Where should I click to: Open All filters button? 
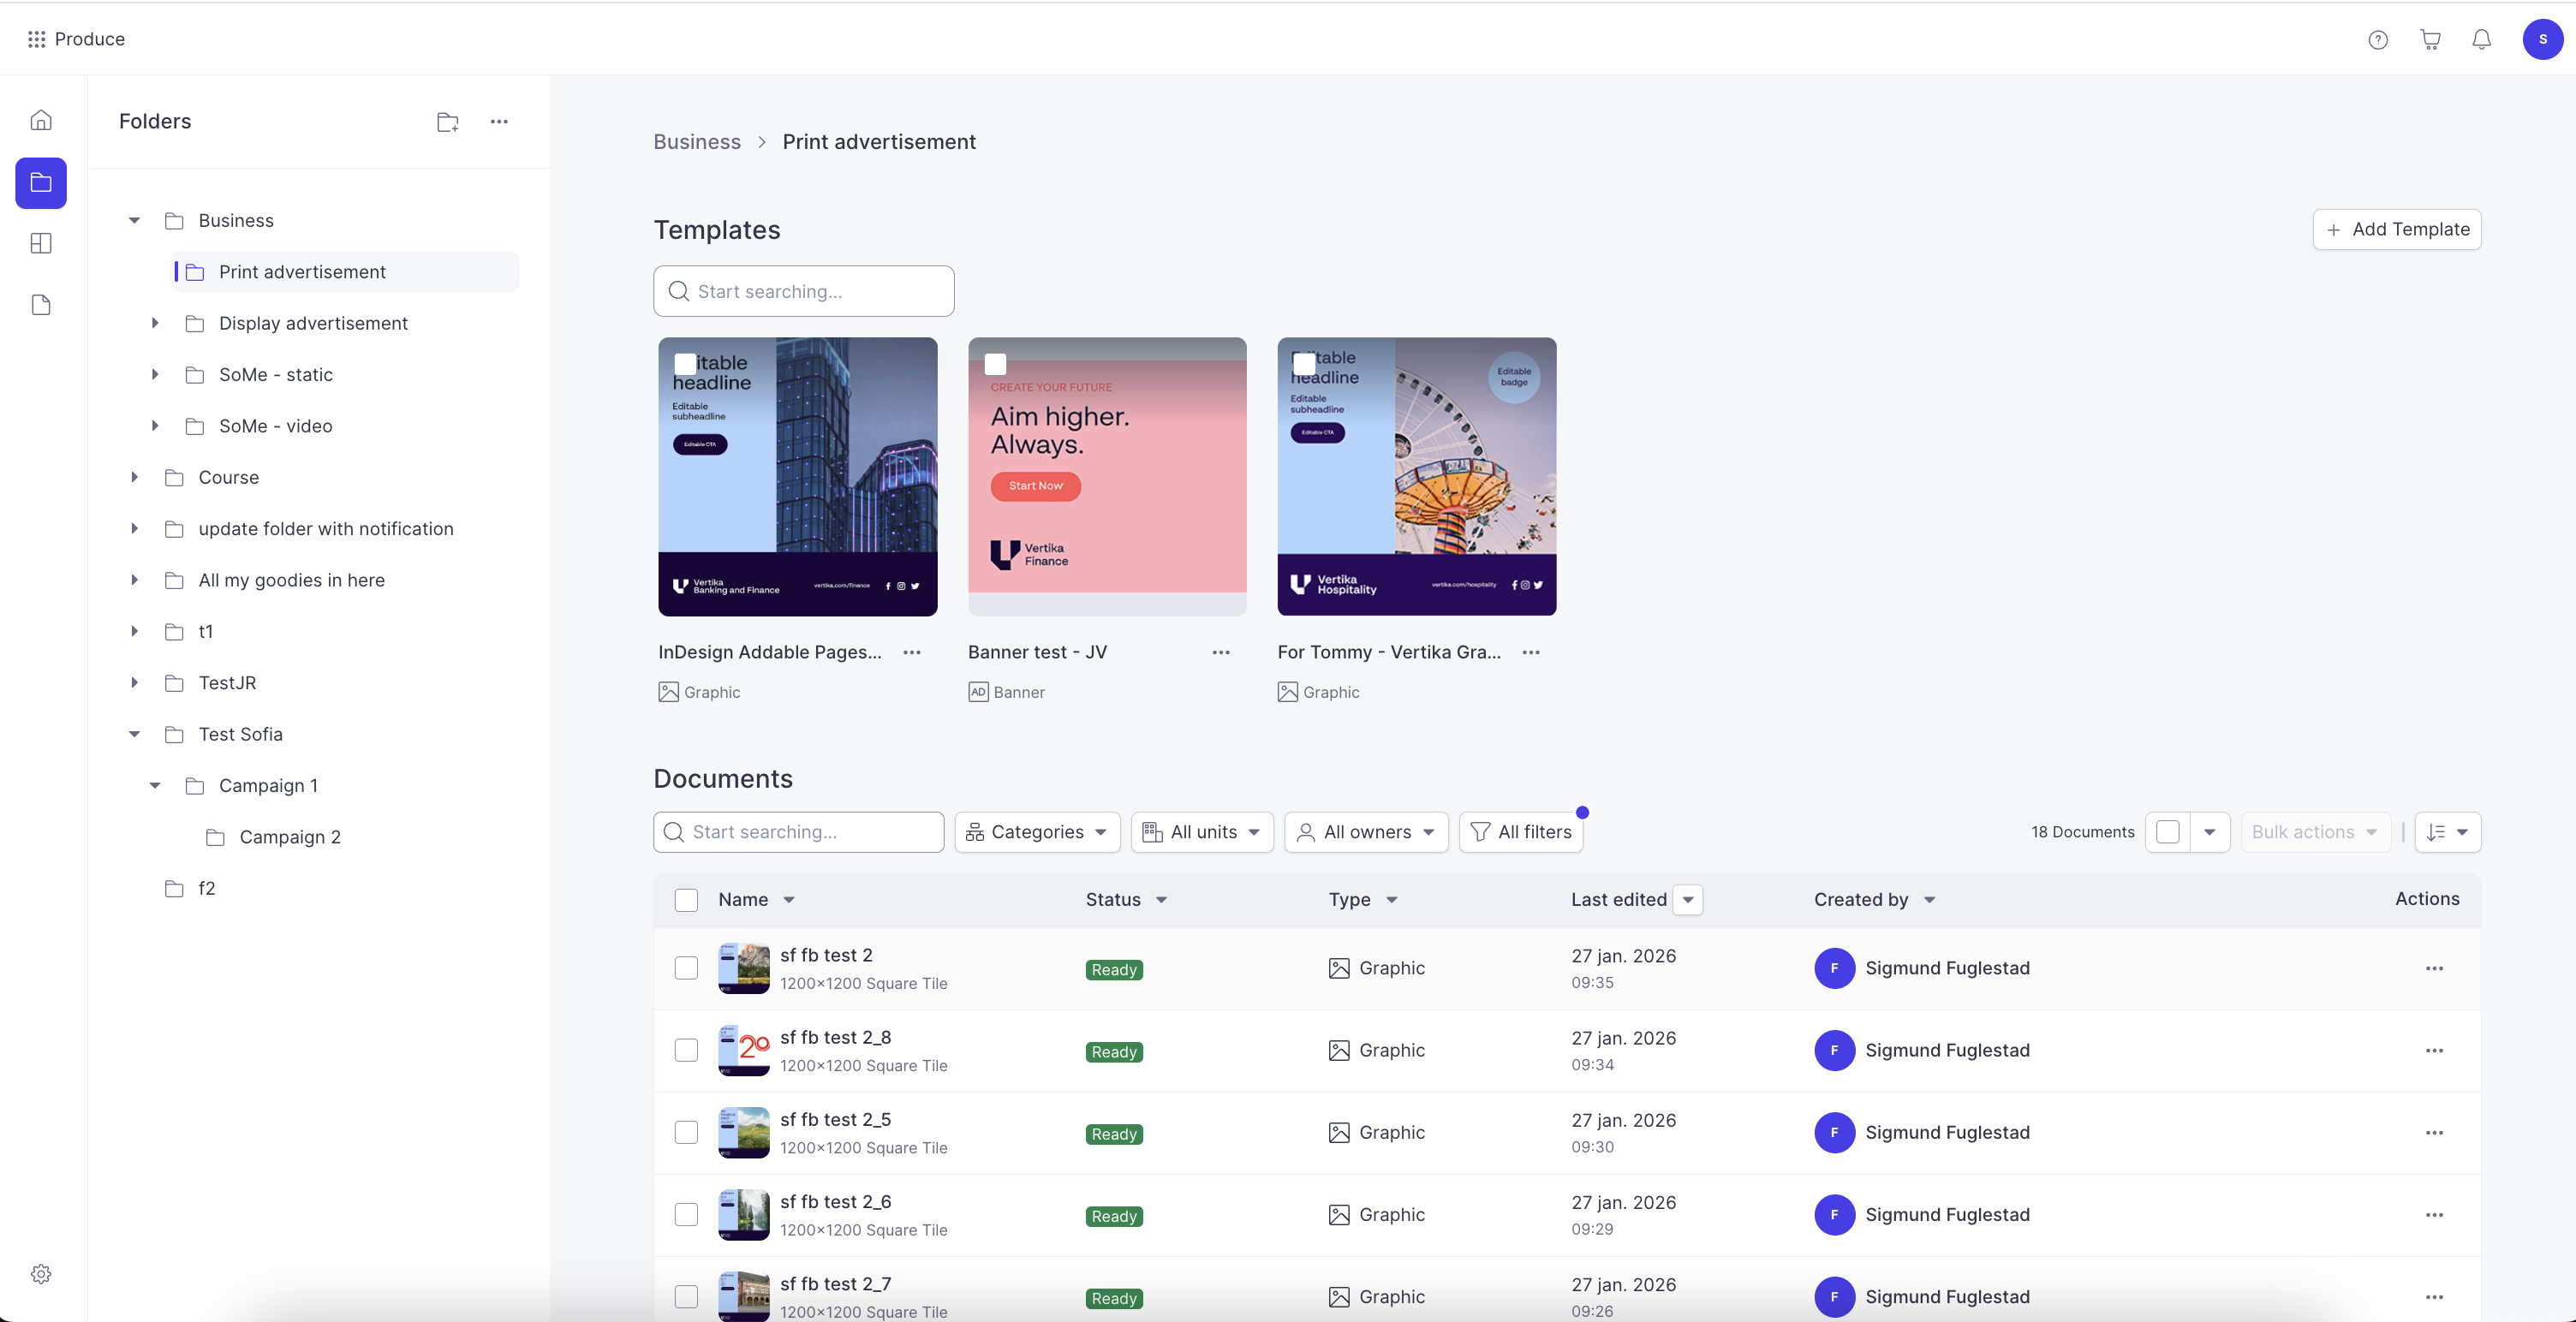point(1520,832)
